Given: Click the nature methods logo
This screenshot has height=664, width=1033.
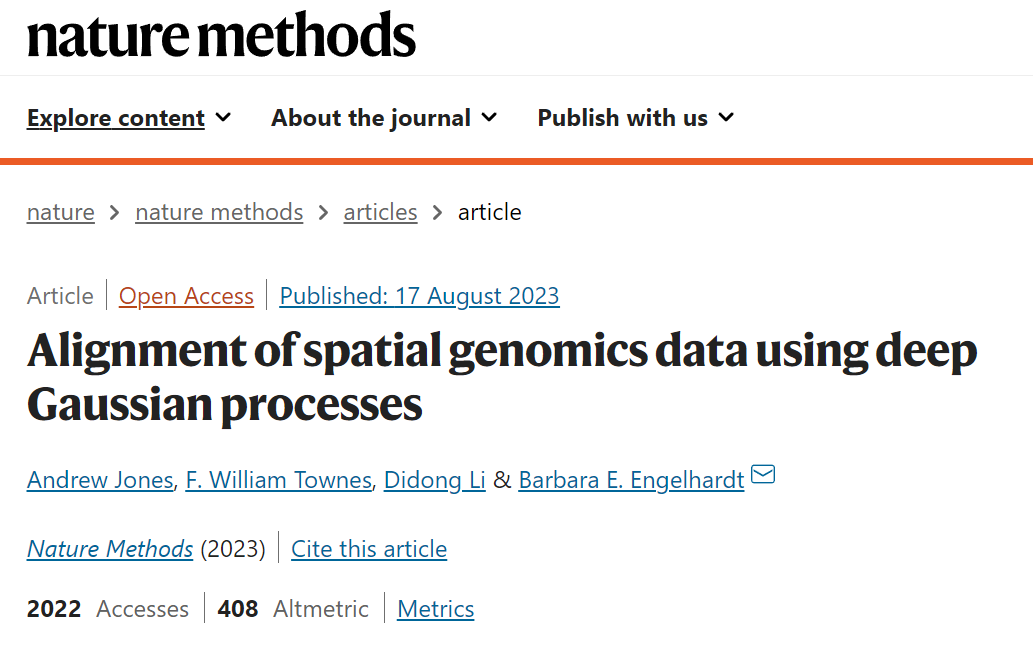Looking at the screenshot, I should 221,35.
